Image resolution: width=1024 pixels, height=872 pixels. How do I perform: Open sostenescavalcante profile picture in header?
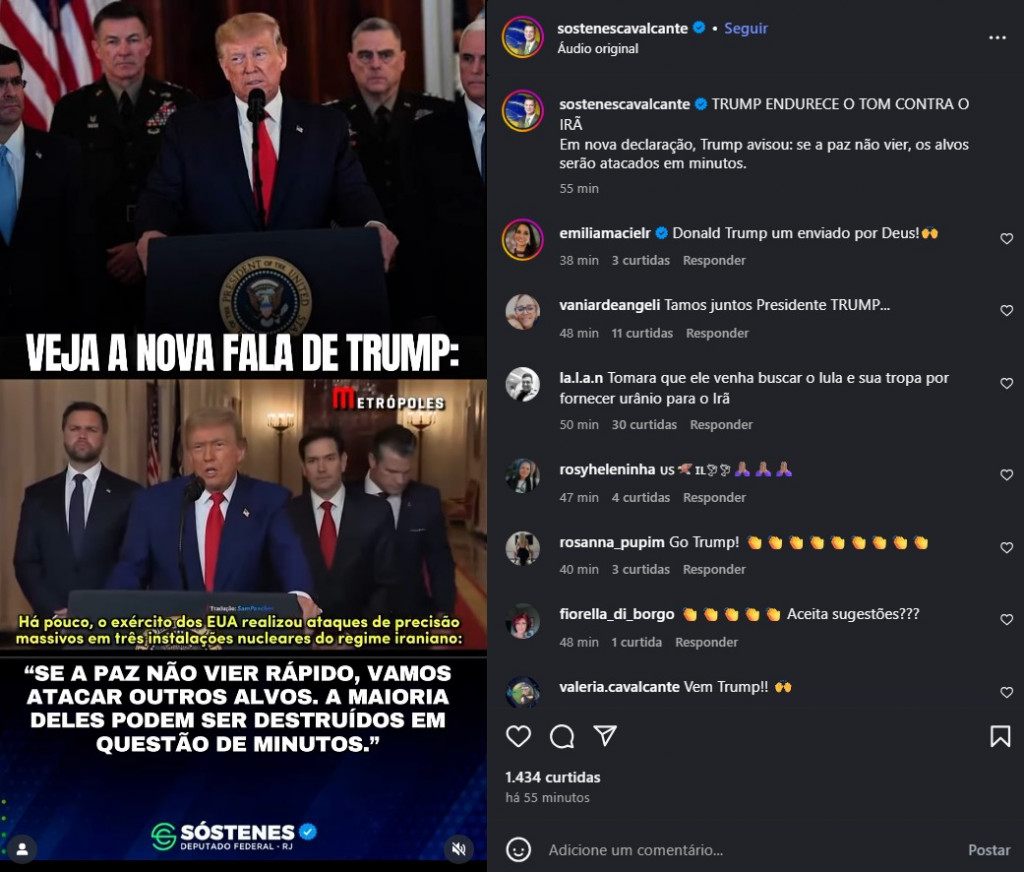click(522, 37)
